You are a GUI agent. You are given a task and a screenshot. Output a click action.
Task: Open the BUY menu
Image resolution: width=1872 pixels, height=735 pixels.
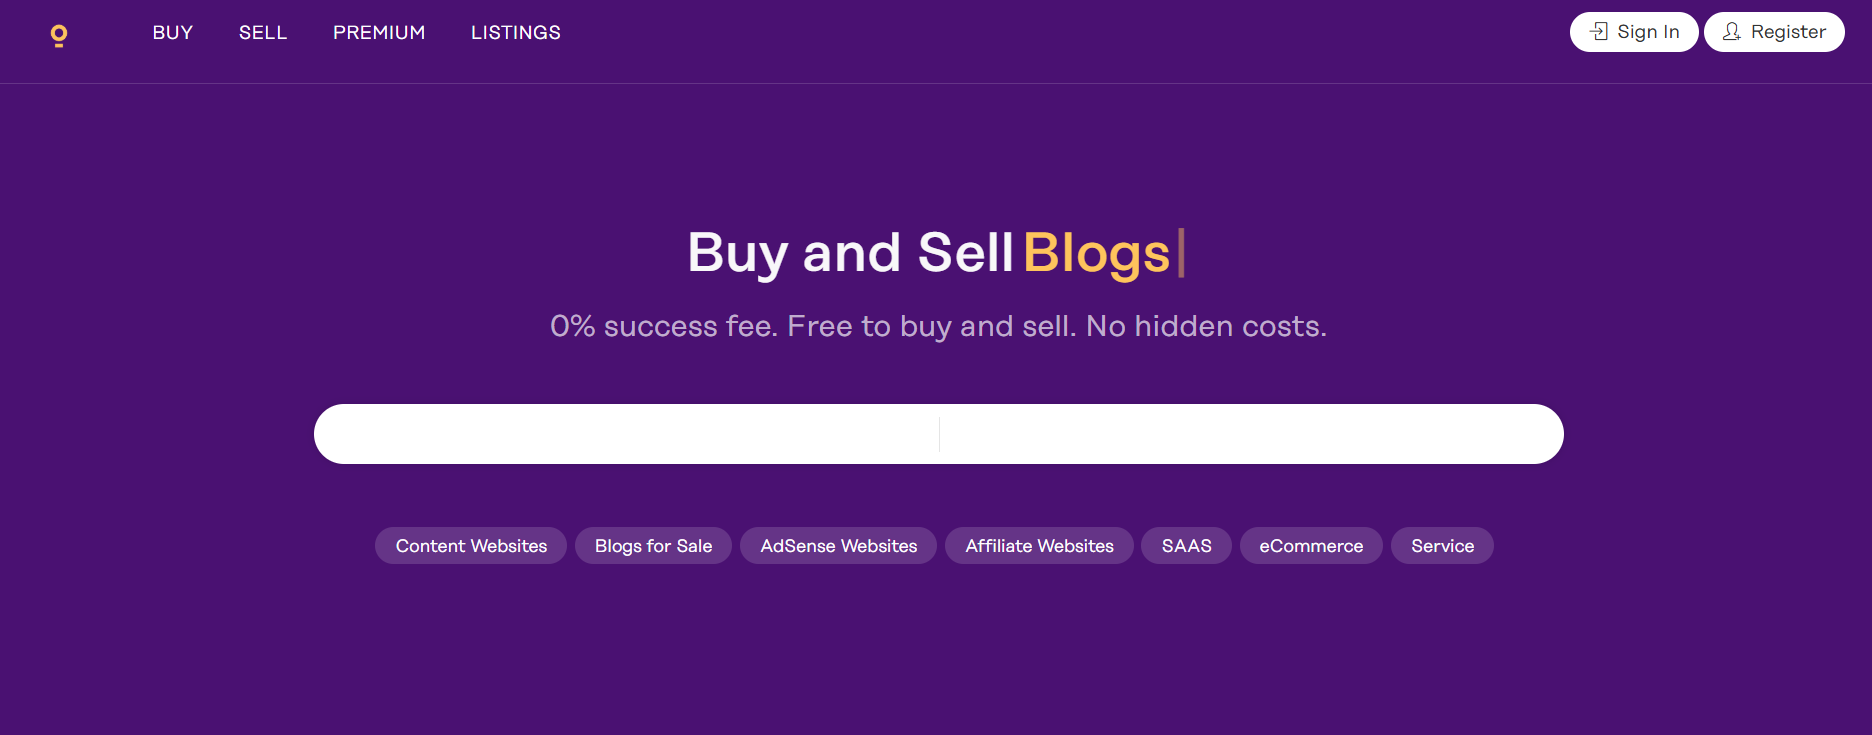point(173,32)
